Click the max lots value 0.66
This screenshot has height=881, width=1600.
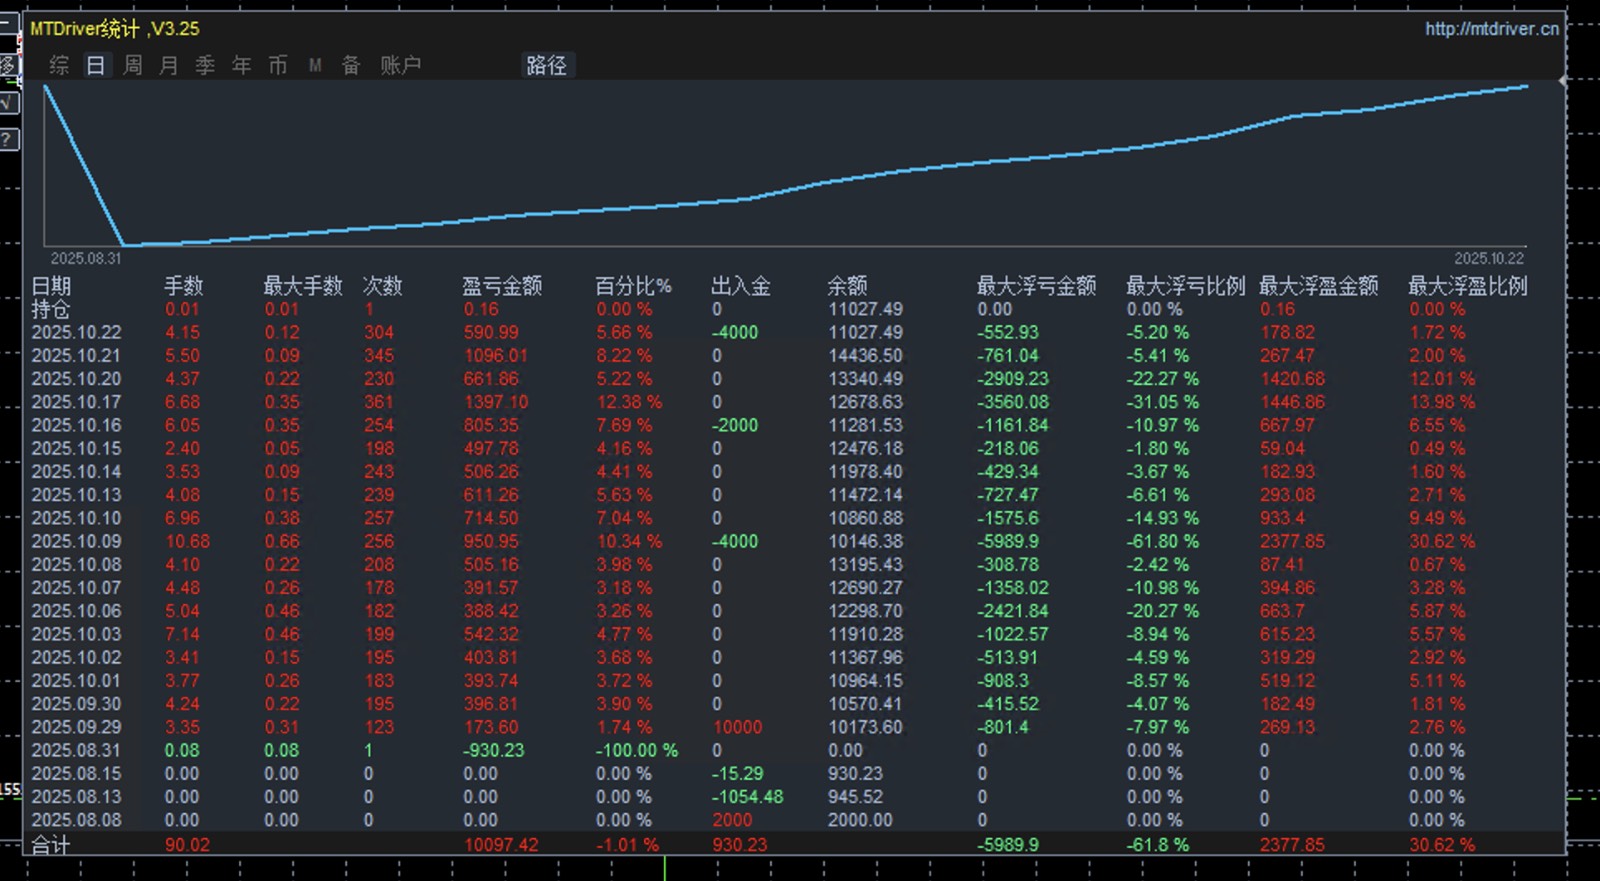[x=282, y=541]
